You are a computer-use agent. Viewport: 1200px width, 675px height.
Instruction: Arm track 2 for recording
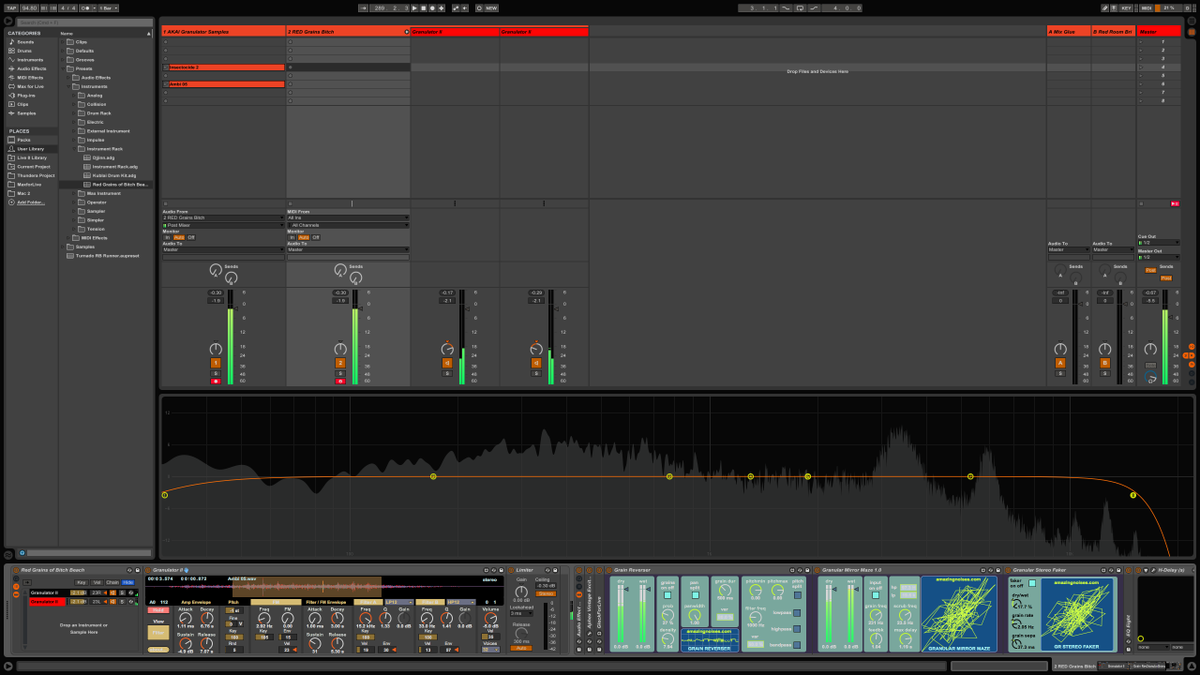point(340,381)
